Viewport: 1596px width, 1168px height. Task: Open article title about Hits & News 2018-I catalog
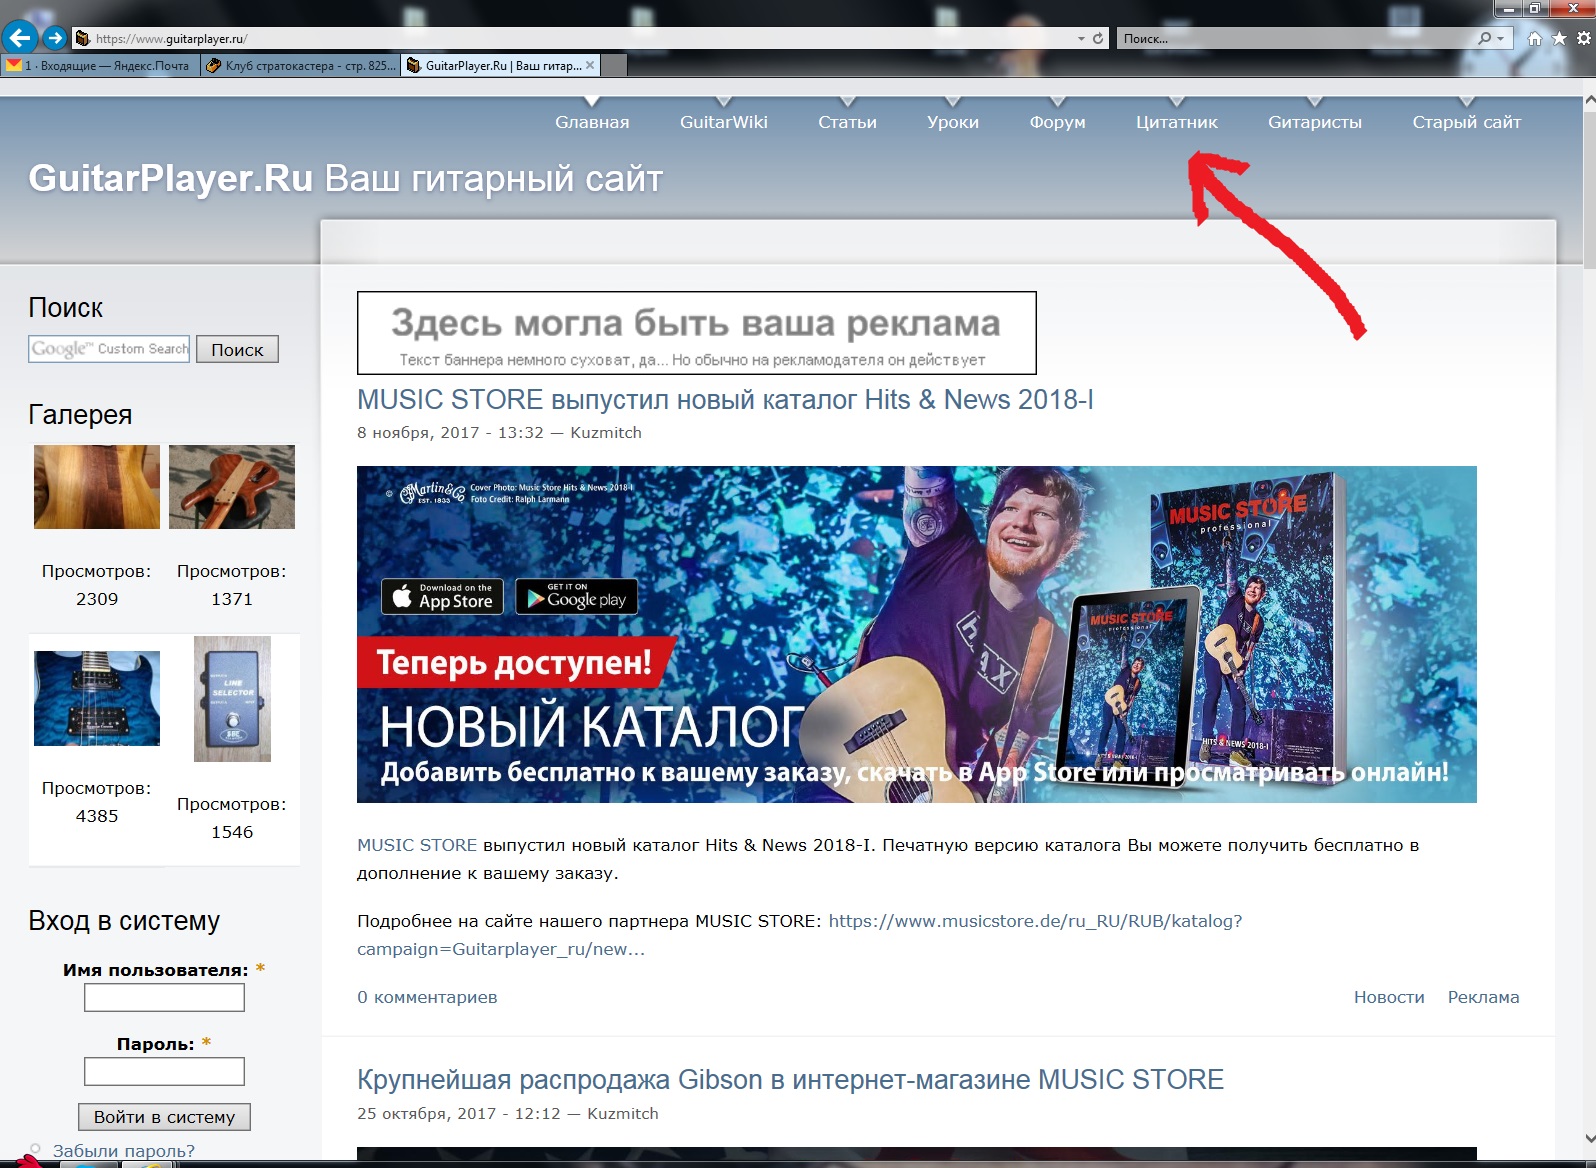pyautogui.click(x=725, y=400)
